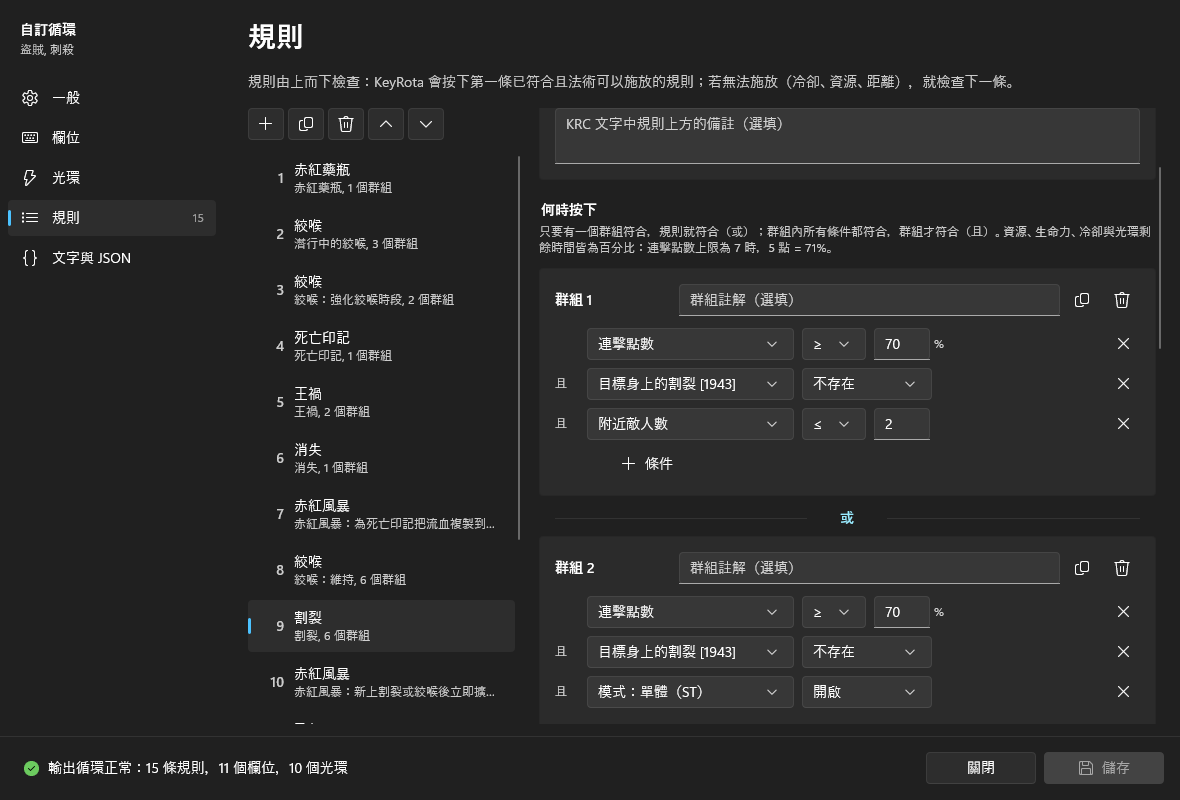Click the green status check icon

click(31, 768)
